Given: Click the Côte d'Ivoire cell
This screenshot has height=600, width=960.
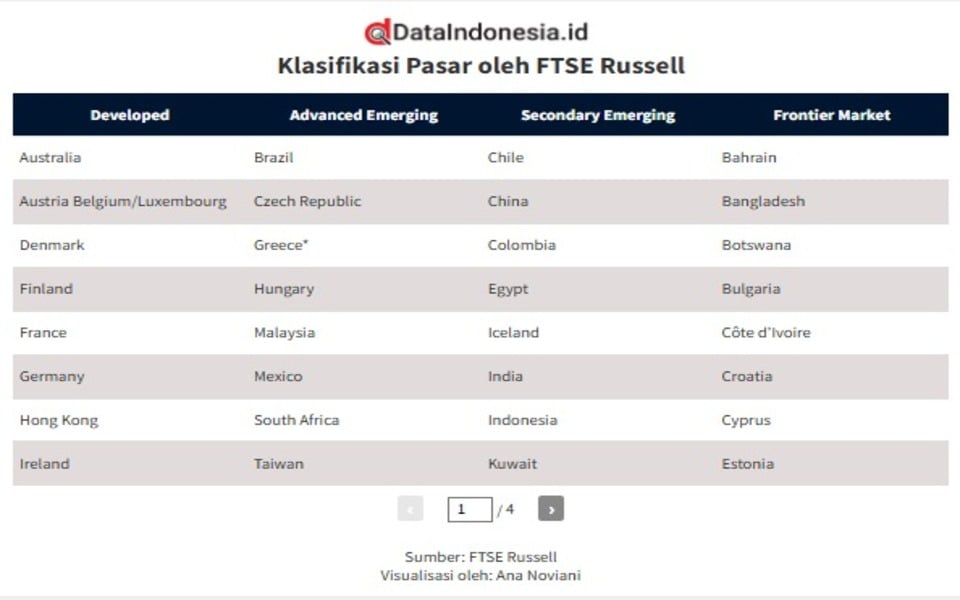Looking at the screenshot, I should [x=766, y=332].
